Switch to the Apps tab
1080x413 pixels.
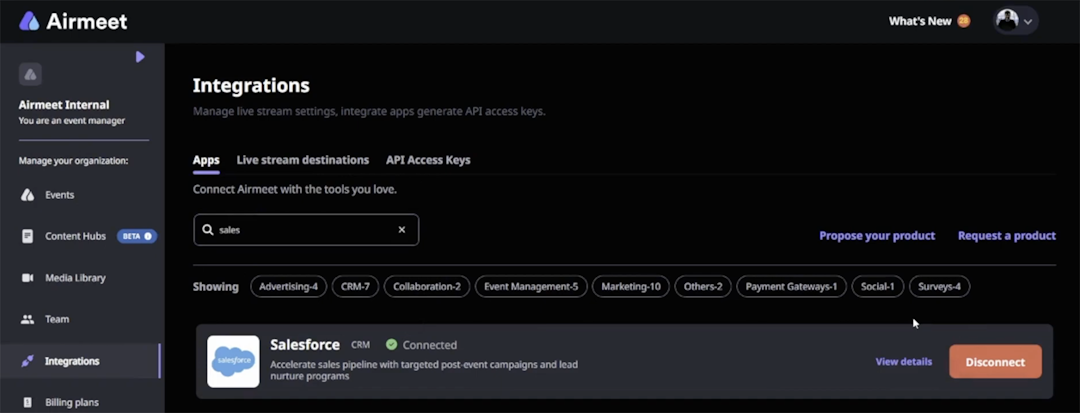(x=206, y=160)
